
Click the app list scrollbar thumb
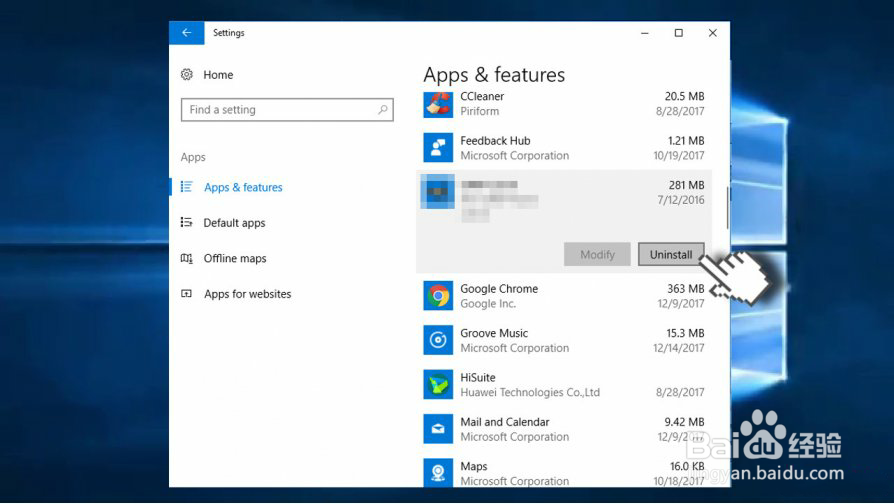[x=728, y=208]
